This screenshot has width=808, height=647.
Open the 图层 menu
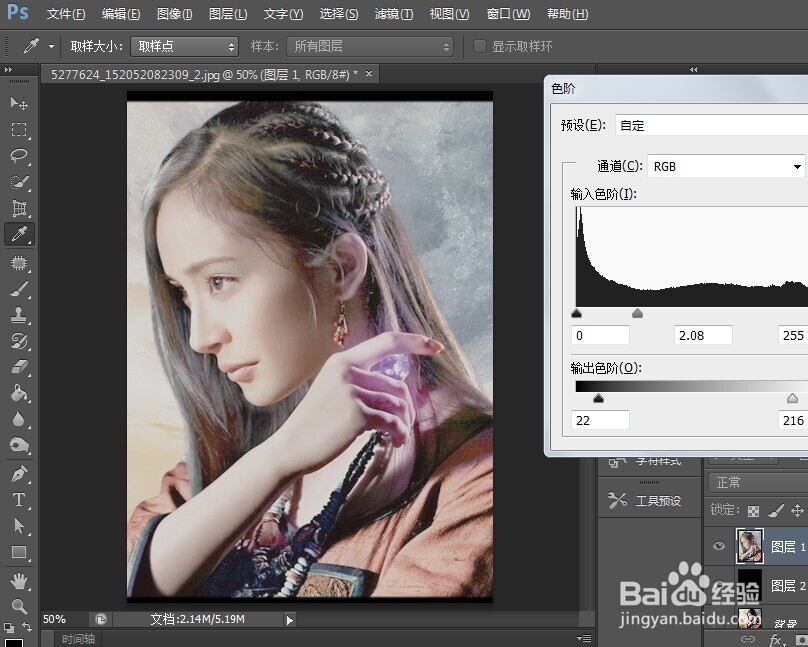point(228,14)
